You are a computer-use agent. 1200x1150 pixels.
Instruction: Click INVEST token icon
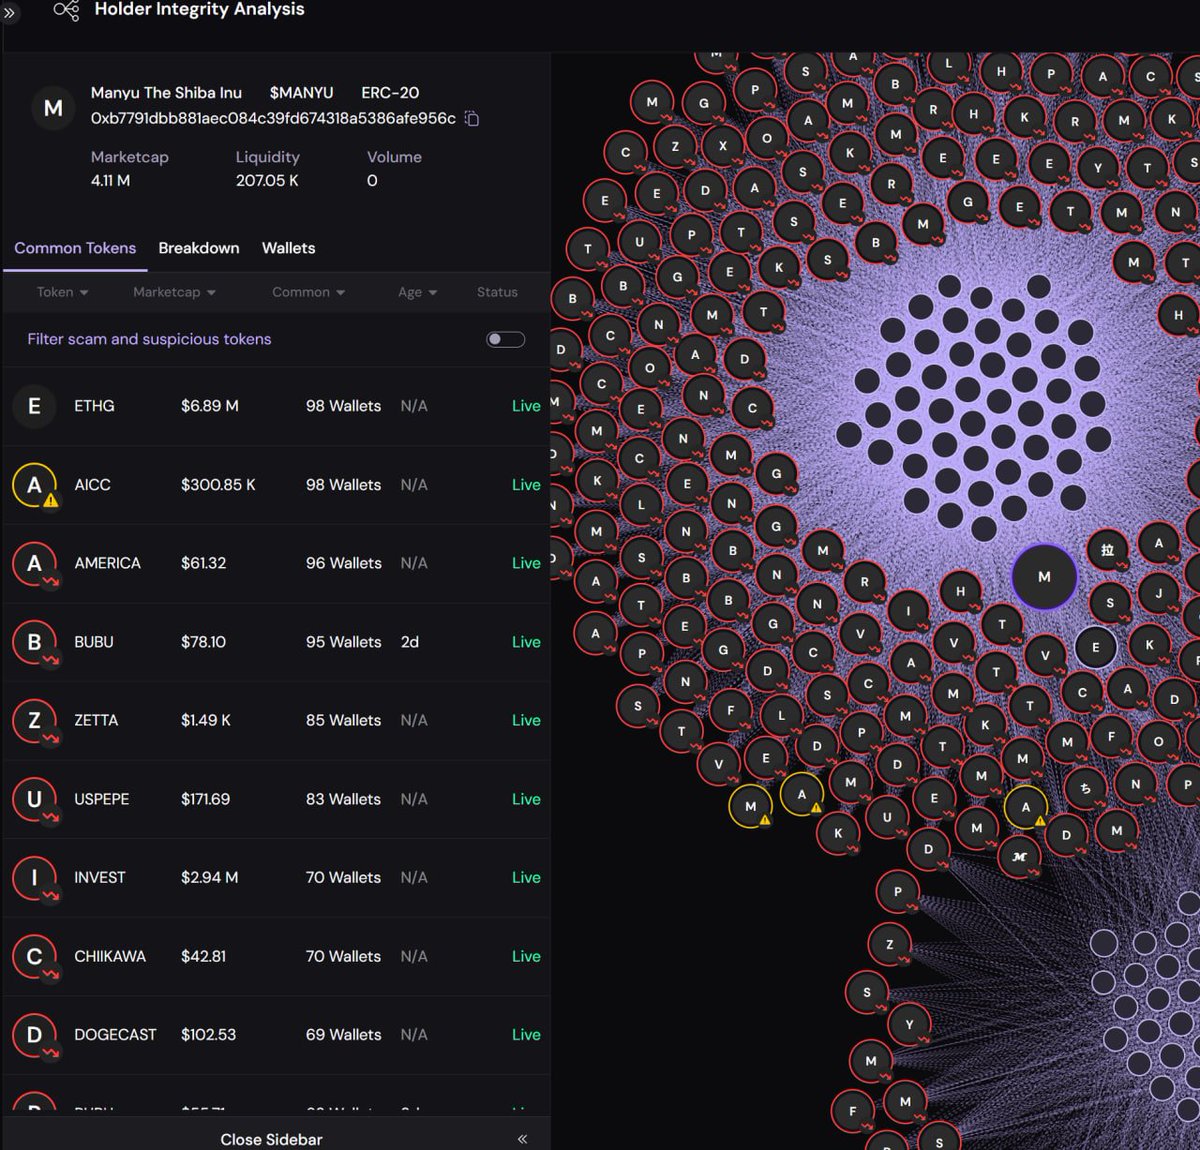pyautogui.click(x=34, y=877)
